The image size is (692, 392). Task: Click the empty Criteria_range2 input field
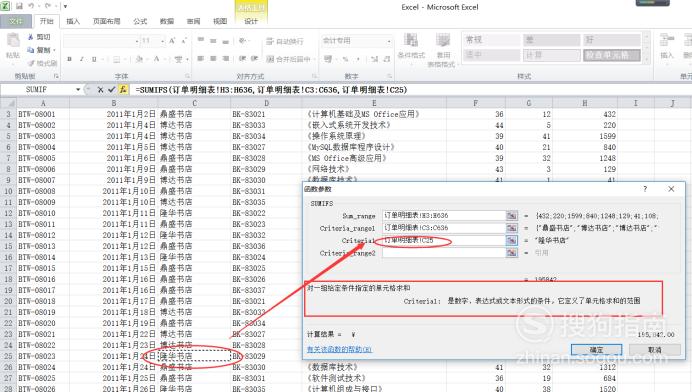(444, 253)
